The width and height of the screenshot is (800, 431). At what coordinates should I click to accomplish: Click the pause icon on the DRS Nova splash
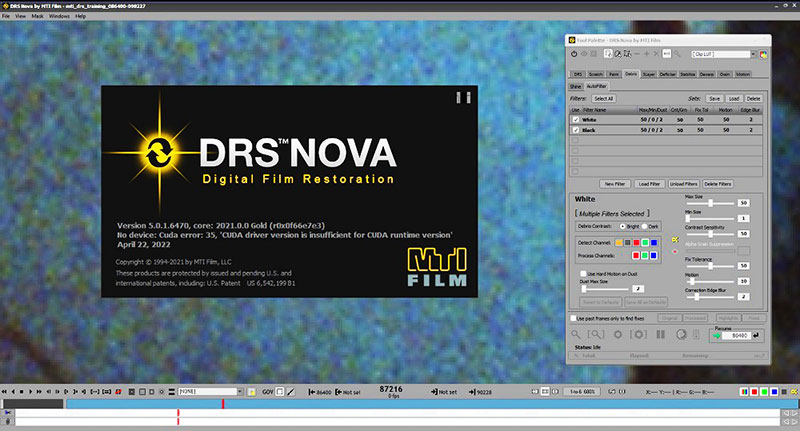[x=463, y=97]
